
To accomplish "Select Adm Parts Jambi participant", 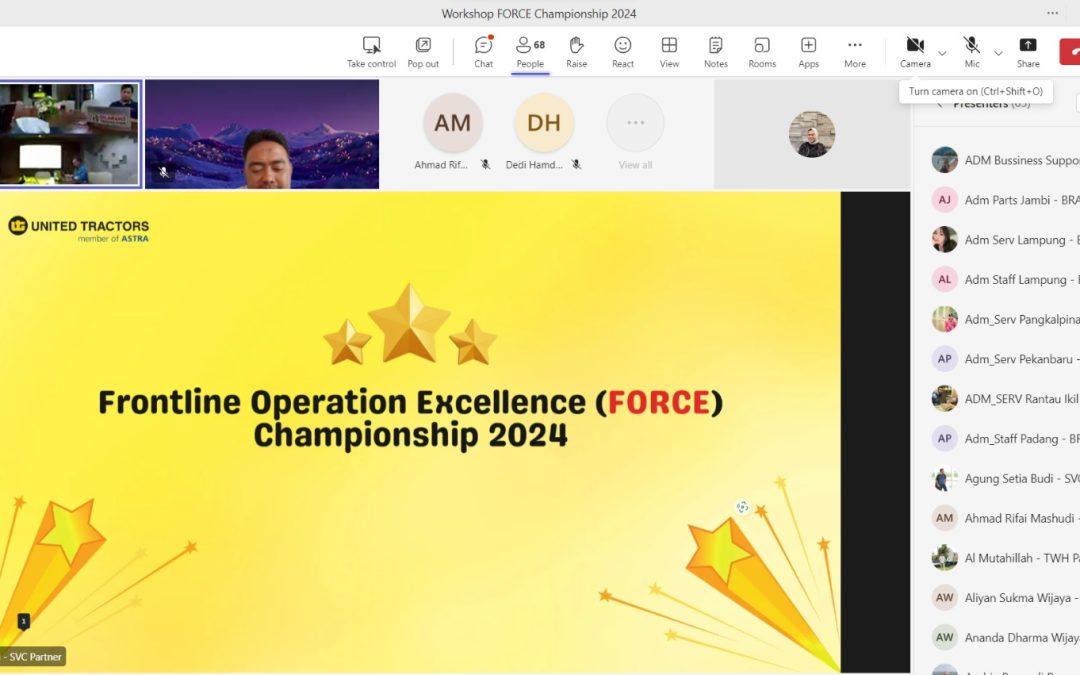I will (x=1006, y=200).
